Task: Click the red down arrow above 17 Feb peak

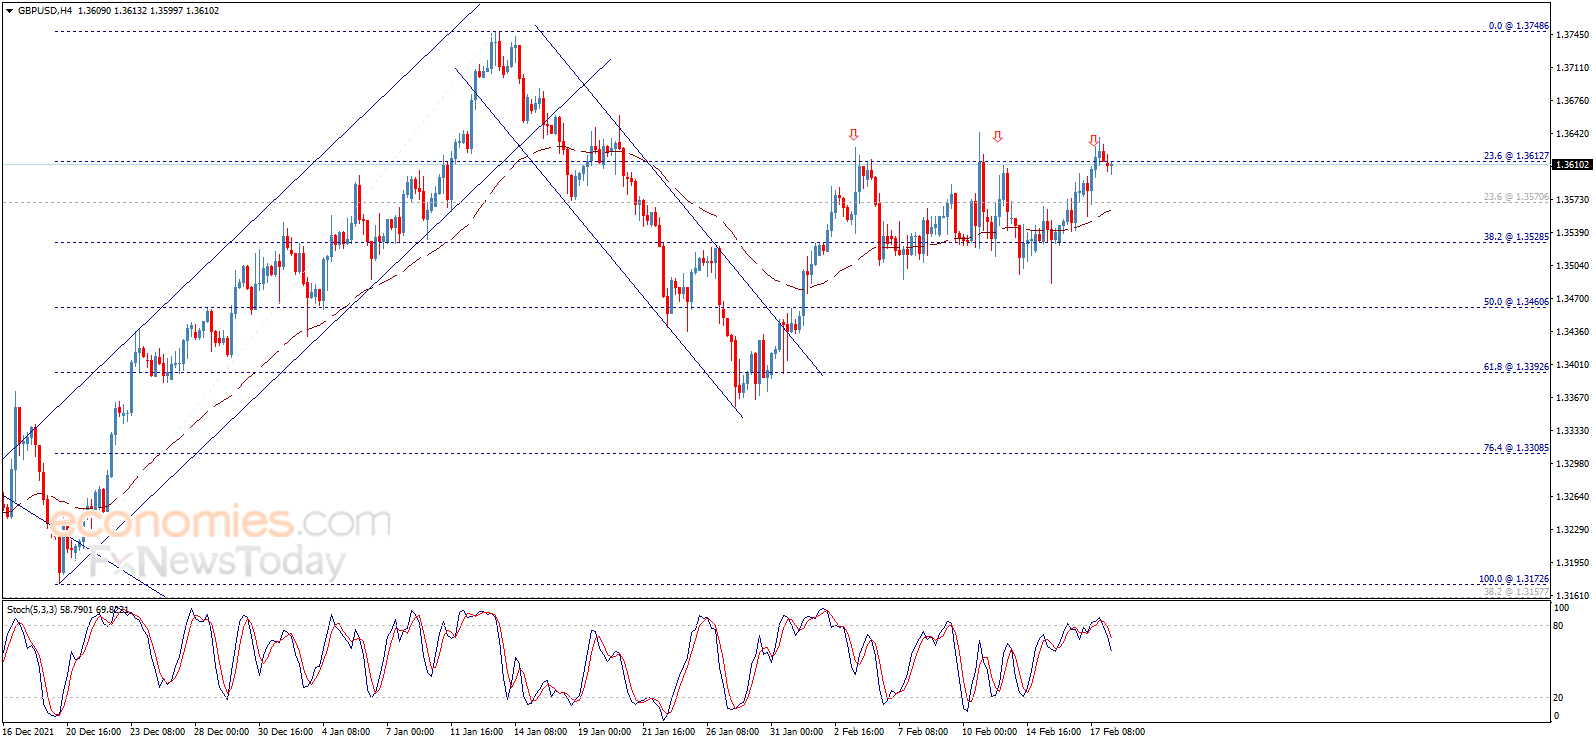Action: click(x=1094, y=141)
